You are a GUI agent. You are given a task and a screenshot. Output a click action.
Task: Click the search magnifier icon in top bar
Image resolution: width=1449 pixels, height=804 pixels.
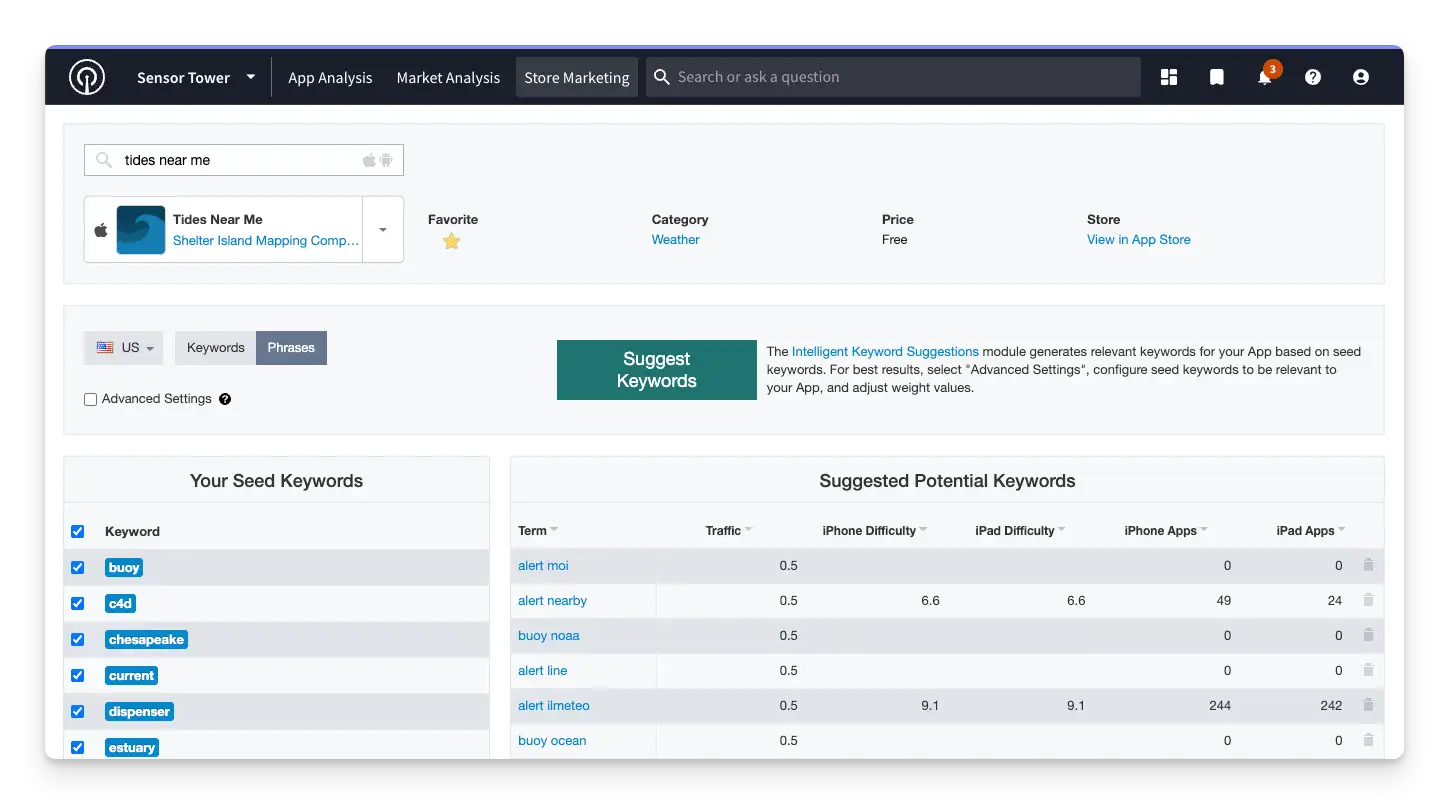tap(661, 77)
